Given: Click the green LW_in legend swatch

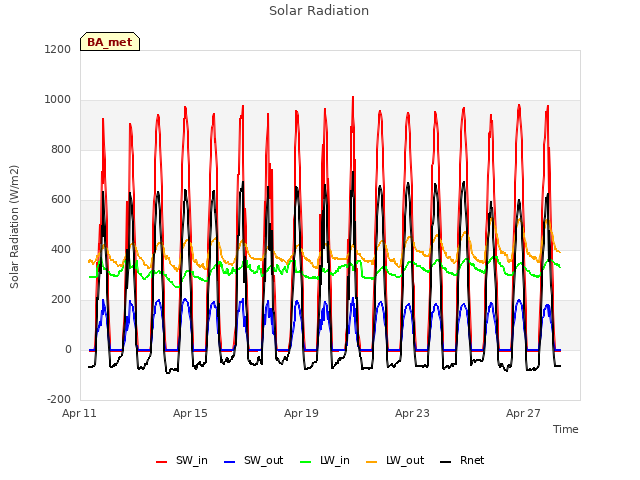Looking at the screenshot, I should [305, 462].
